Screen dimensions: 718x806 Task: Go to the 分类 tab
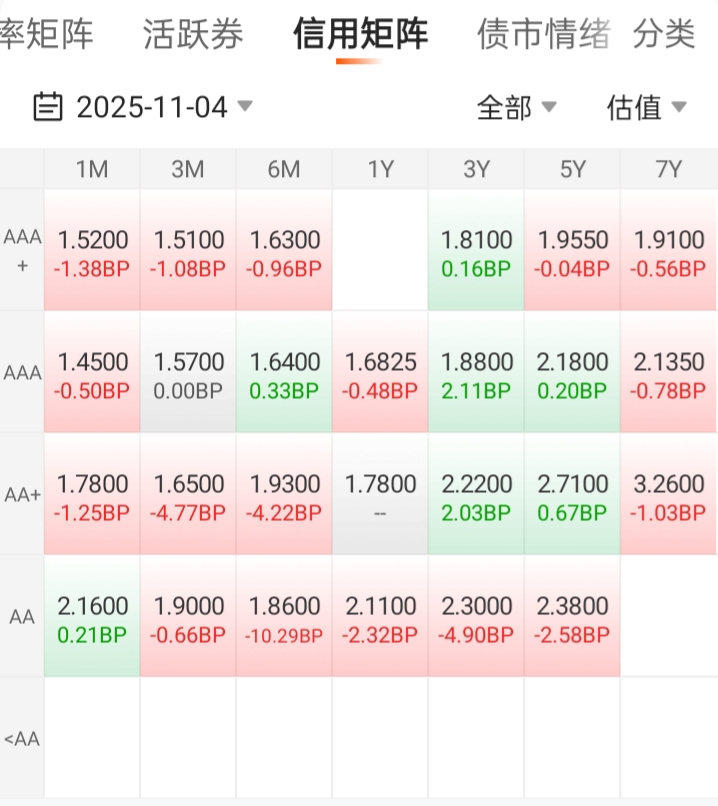[664, 35]
